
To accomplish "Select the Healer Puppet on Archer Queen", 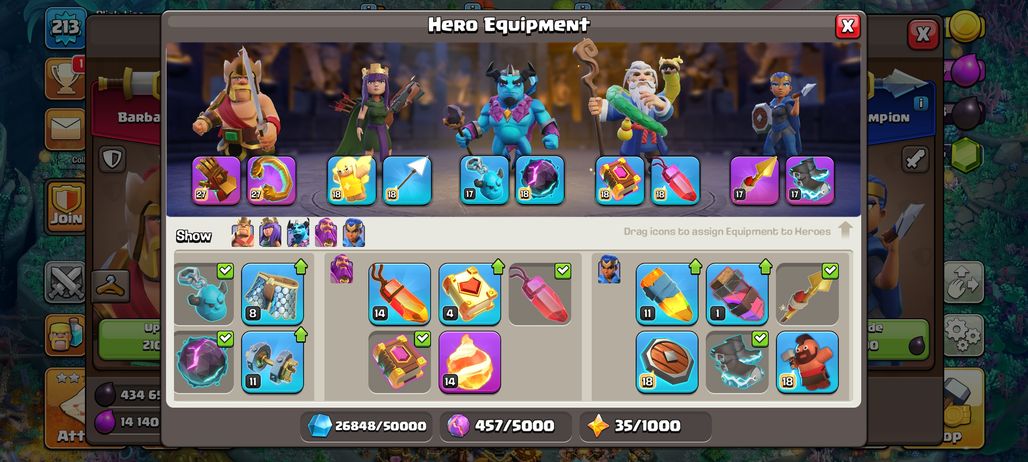I will pyautogui.click(x=351, y=180).
